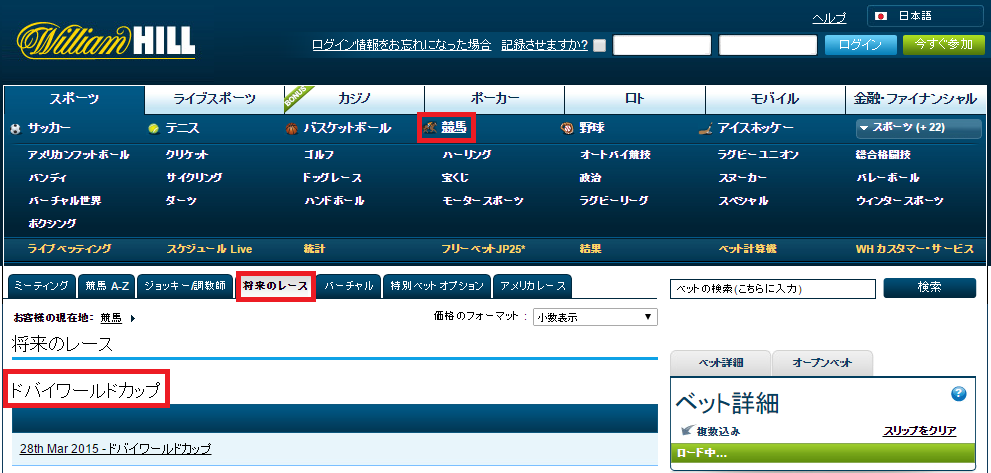The image size is (991, 473).
Task: Open the 日本語 language selector
Action: (924, 16)
